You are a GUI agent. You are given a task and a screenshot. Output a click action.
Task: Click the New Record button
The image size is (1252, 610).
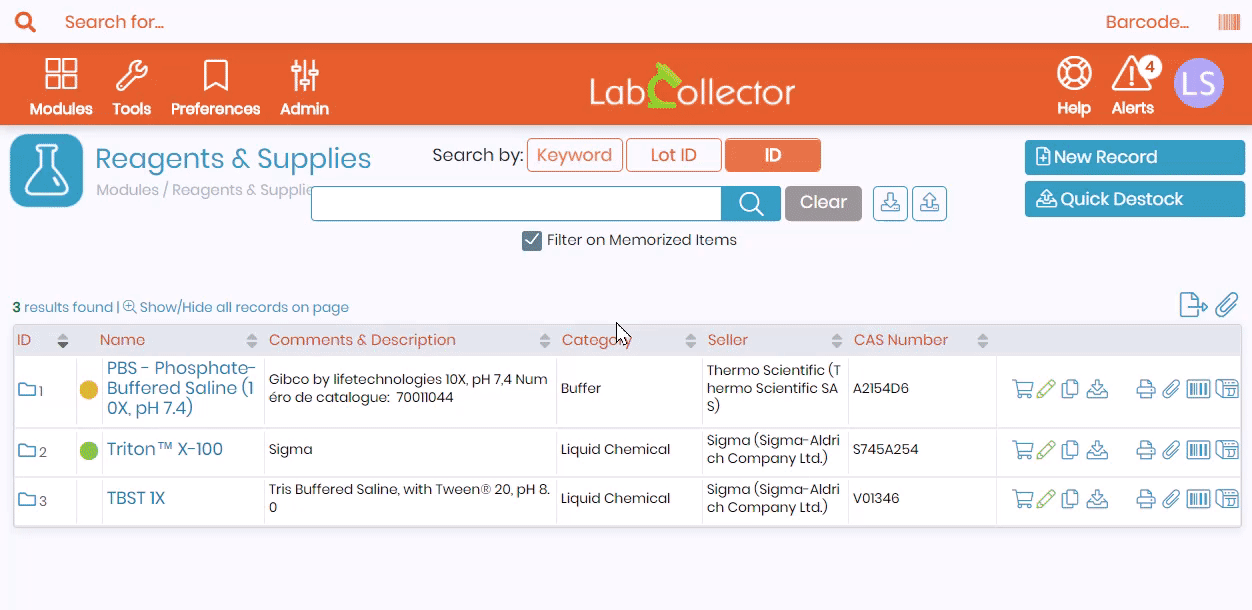(1135, 157)
